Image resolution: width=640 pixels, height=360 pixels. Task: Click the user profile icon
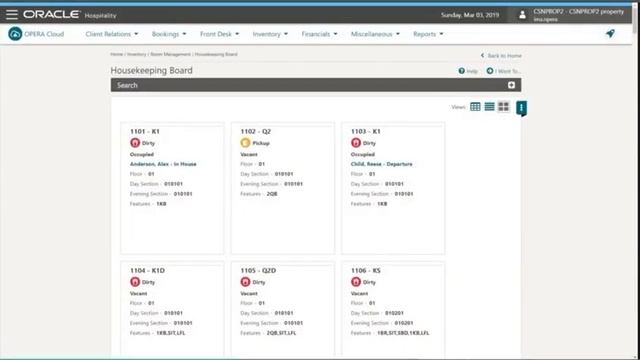[522, 15]
